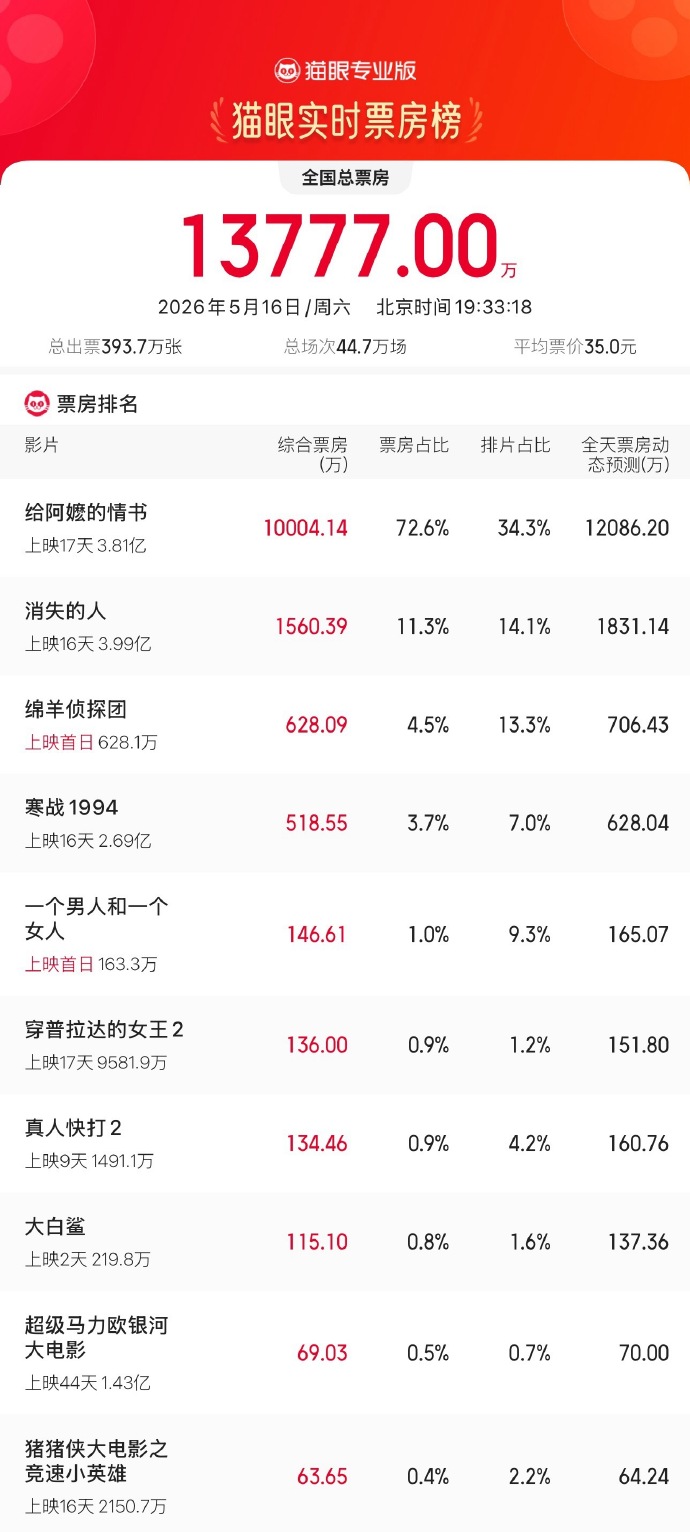
Task: Sort by the 票房占比 column header
Action: 414,445
